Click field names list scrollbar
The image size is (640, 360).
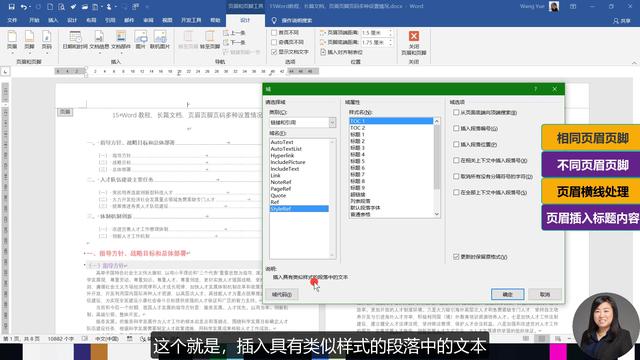click(332, 198)
